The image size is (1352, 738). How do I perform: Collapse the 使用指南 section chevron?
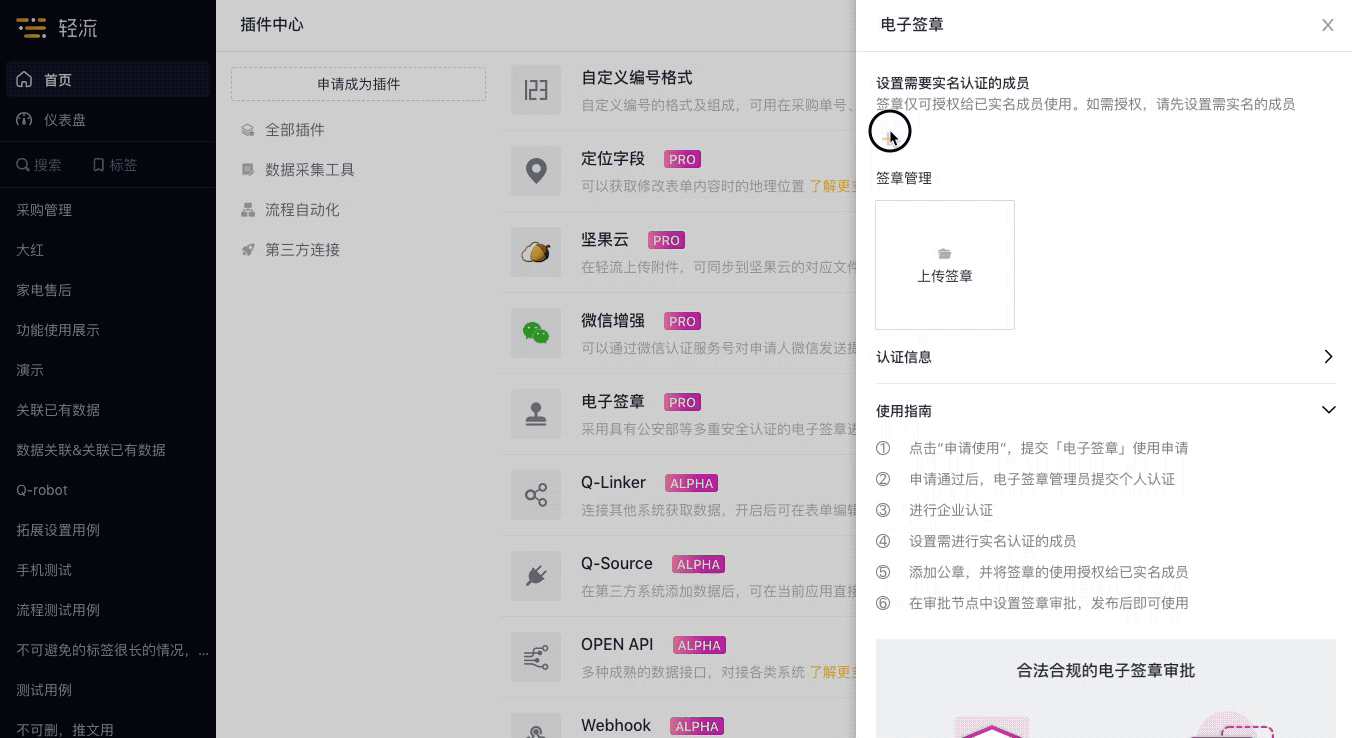coord(1328,410)
